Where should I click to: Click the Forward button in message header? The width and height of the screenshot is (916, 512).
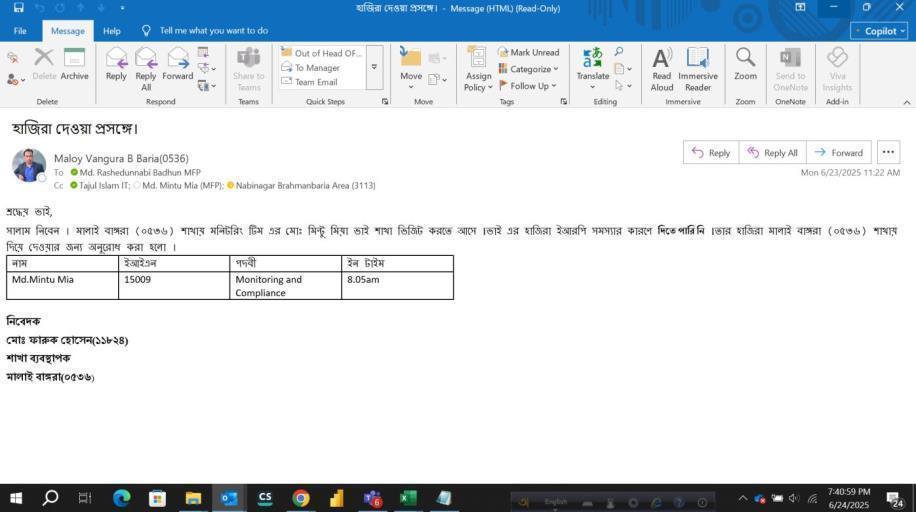point(838,153)
